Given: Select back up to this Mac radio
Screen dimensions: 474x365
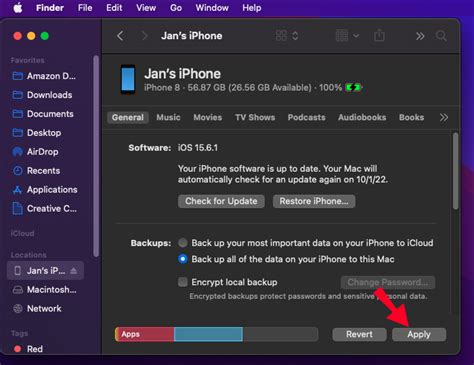Looking at the screenshot, I should point(183,259).
